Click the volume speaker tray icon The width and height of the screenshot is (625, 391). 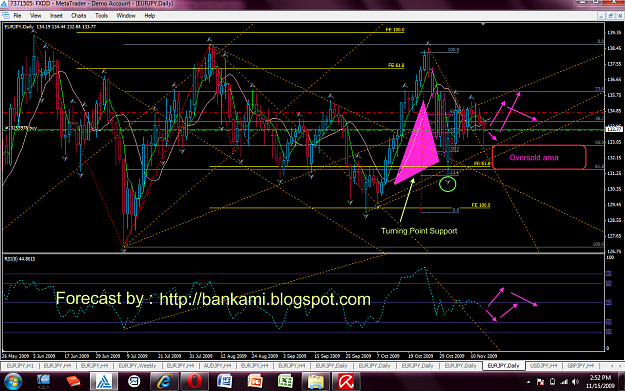[575, 382]
